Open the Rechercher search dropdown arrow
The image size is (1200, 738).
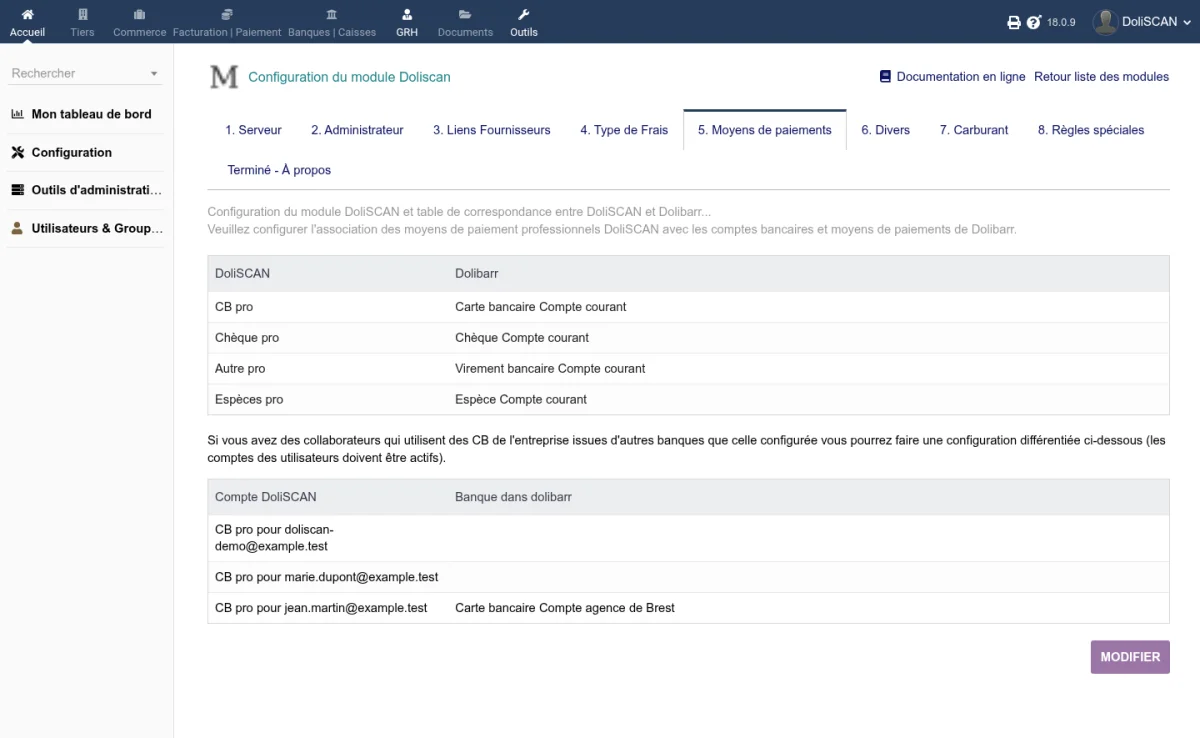(x=154, y=74)
